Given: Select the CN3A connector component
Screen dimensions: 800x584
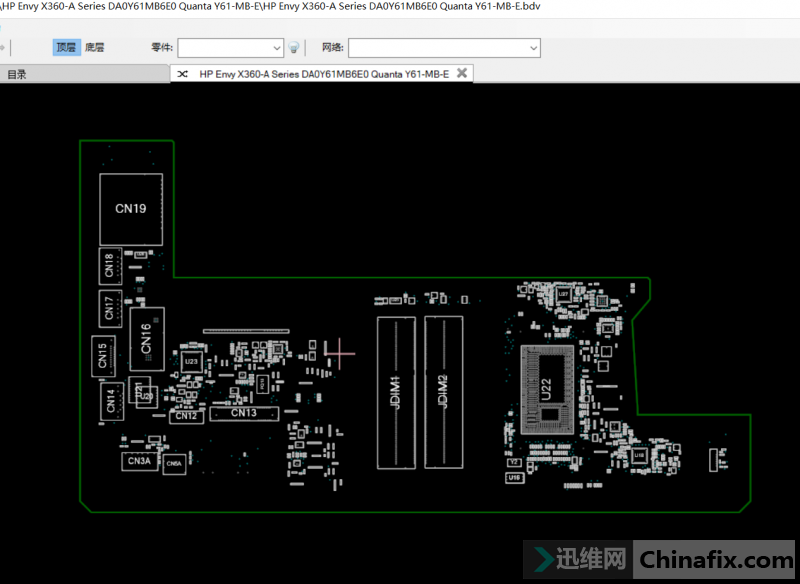Looking at the screenshot, I should (x=138, y=461).
